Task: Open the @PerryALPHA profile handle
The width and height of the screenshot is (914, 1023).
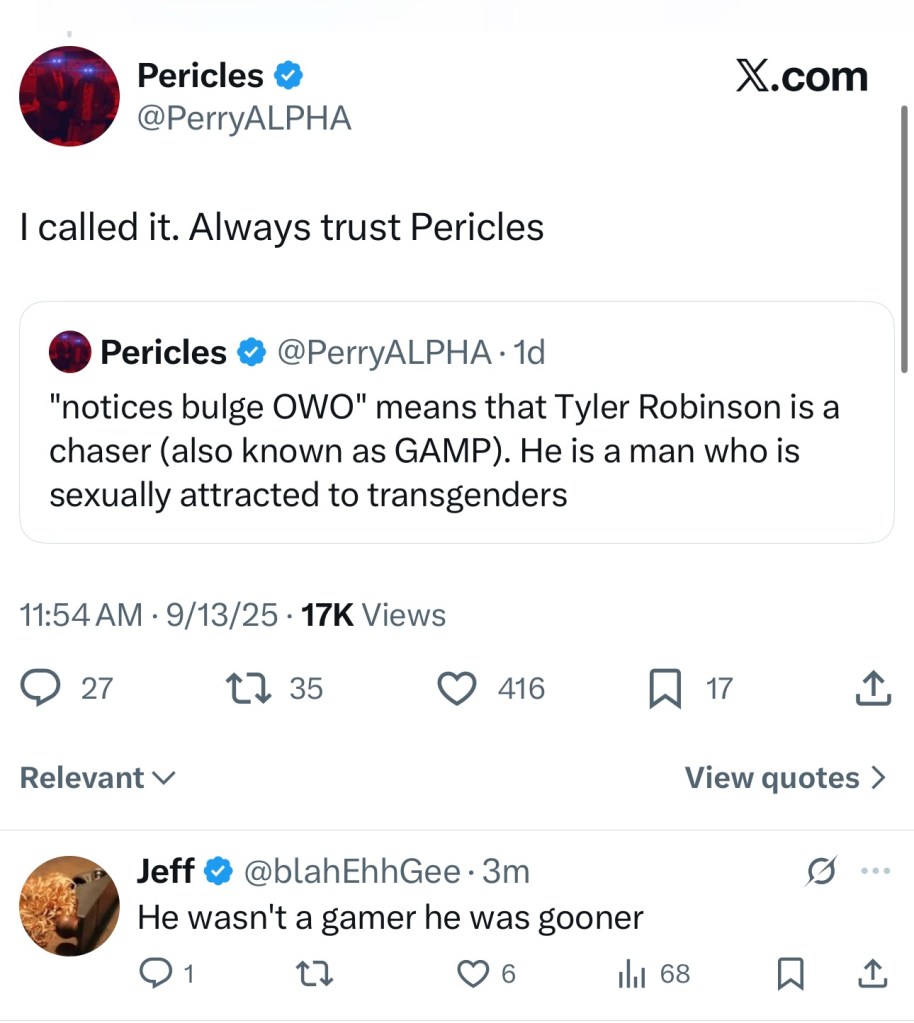Action: (244, 119)
